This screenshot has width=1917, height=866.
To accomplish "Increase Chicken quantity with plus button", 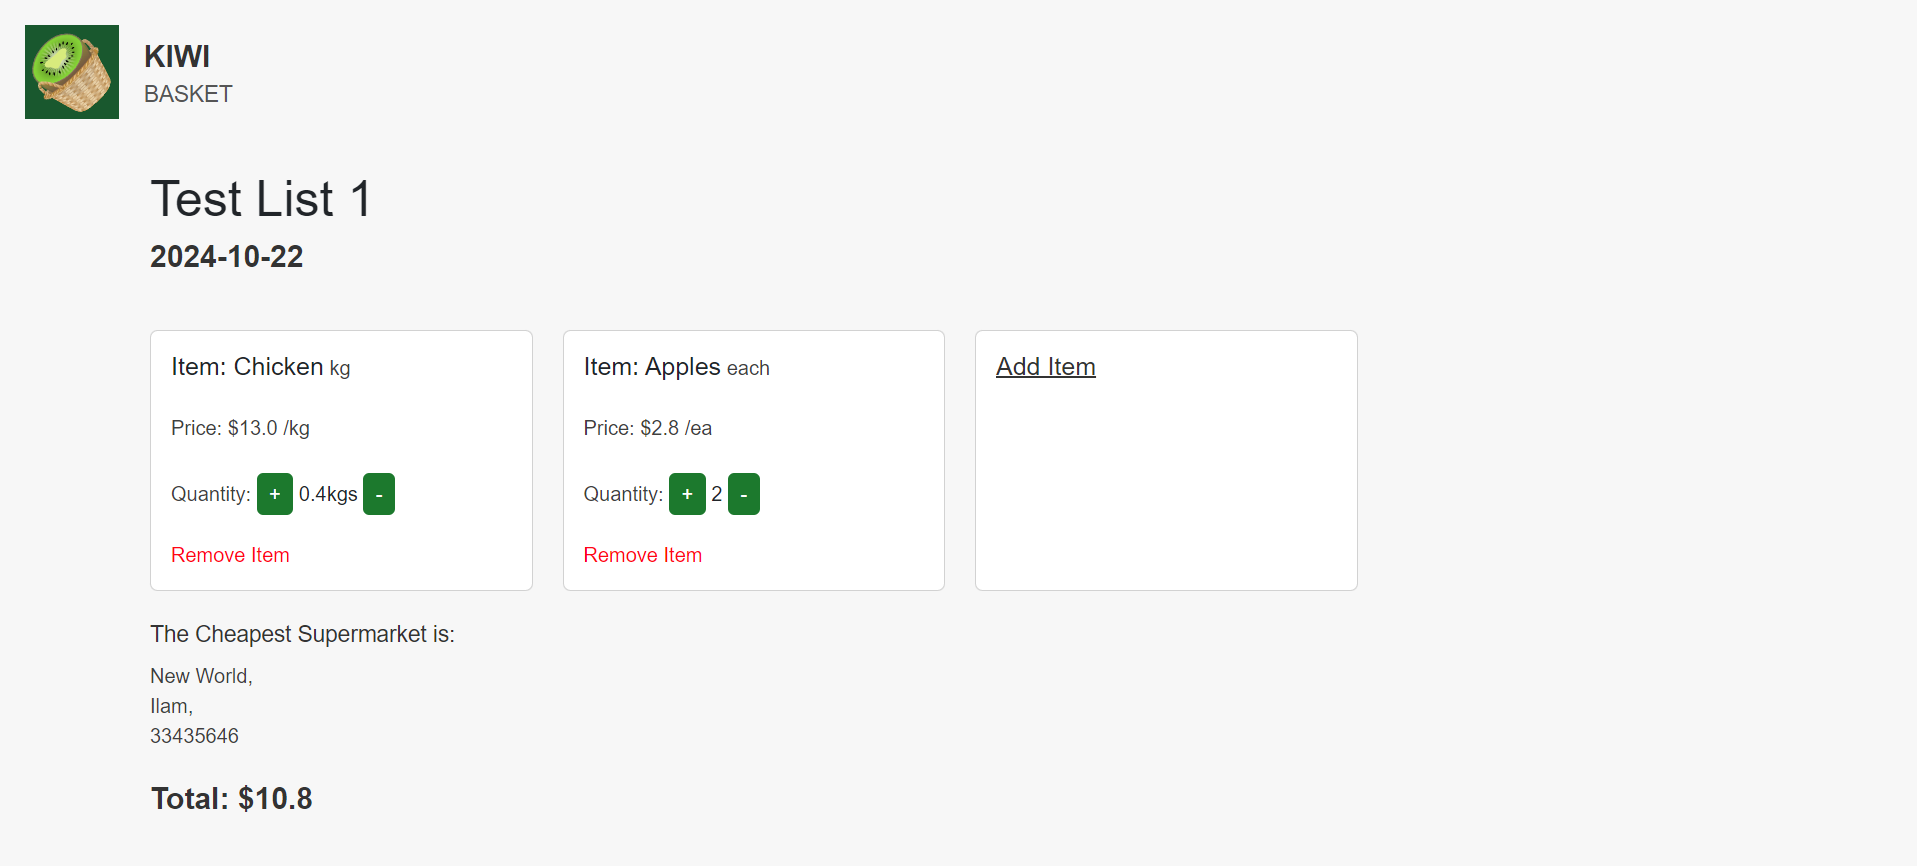I will click(x=274, y=494).
